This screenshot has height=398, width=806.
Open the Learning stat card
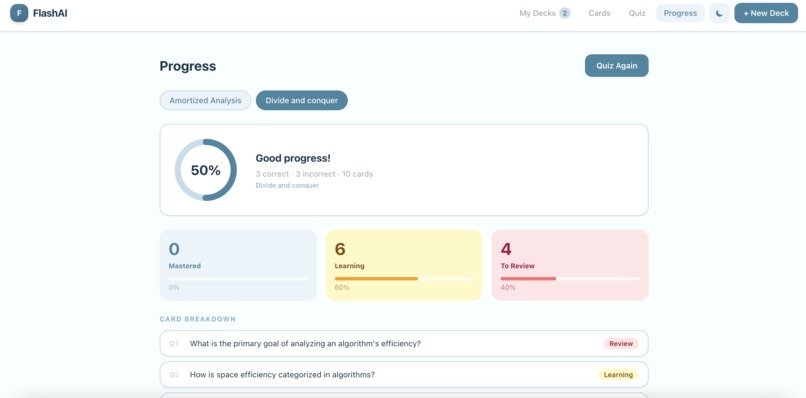click(404, 265)
